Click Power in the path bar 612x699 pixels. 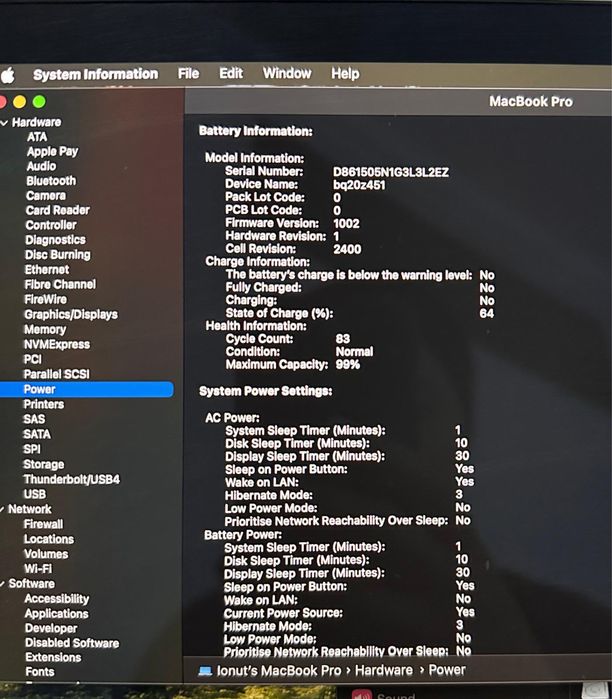(x=447, y=670)
